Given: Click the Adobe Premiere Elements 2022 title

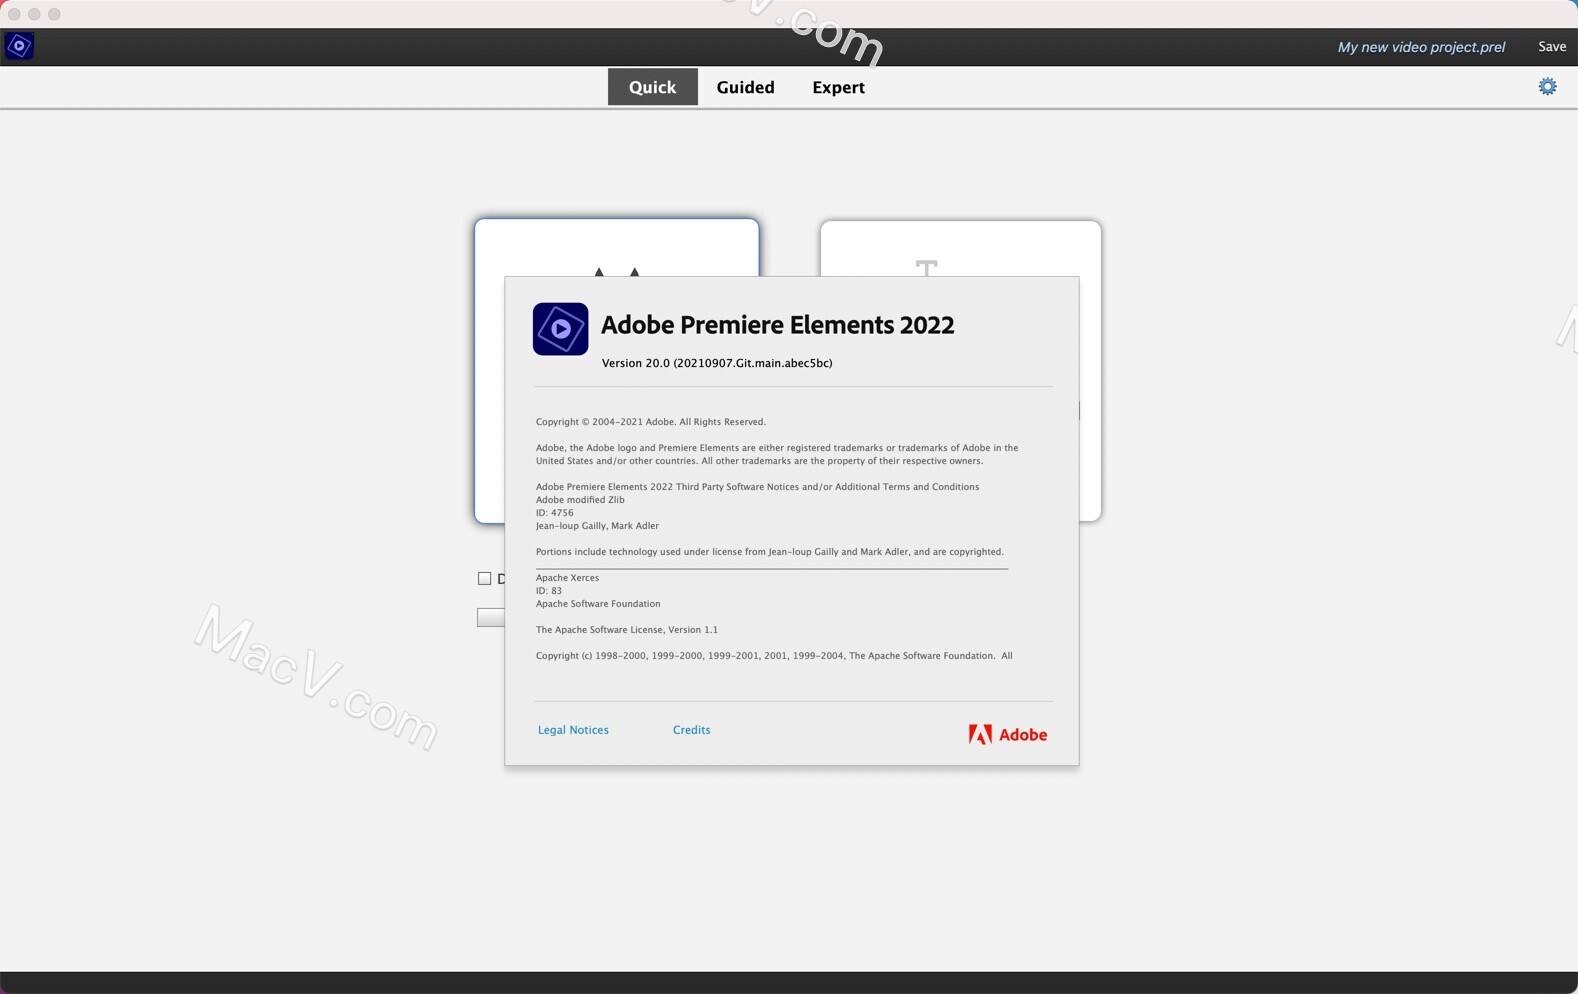Looking at the screenshot, I should click(x=777, y=325).
